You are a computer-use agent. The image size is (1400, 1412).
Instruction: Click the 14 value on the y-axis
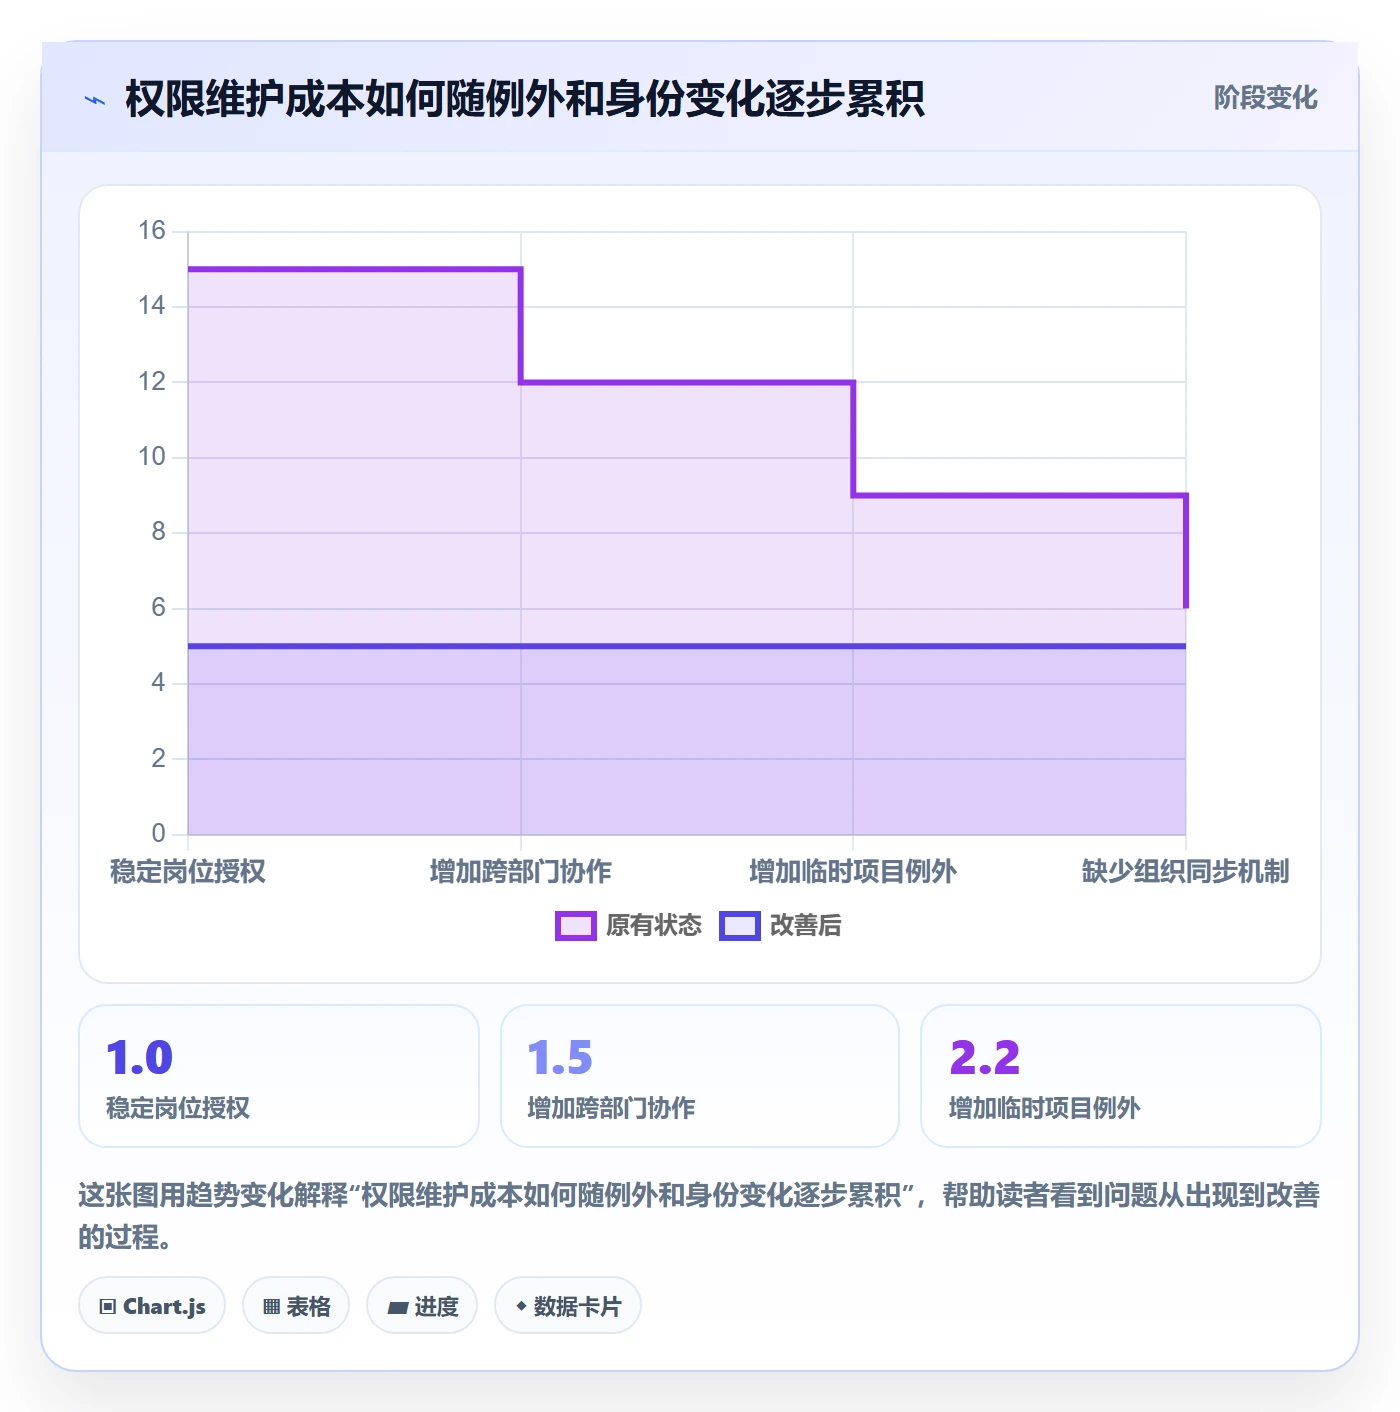(152, 306)
